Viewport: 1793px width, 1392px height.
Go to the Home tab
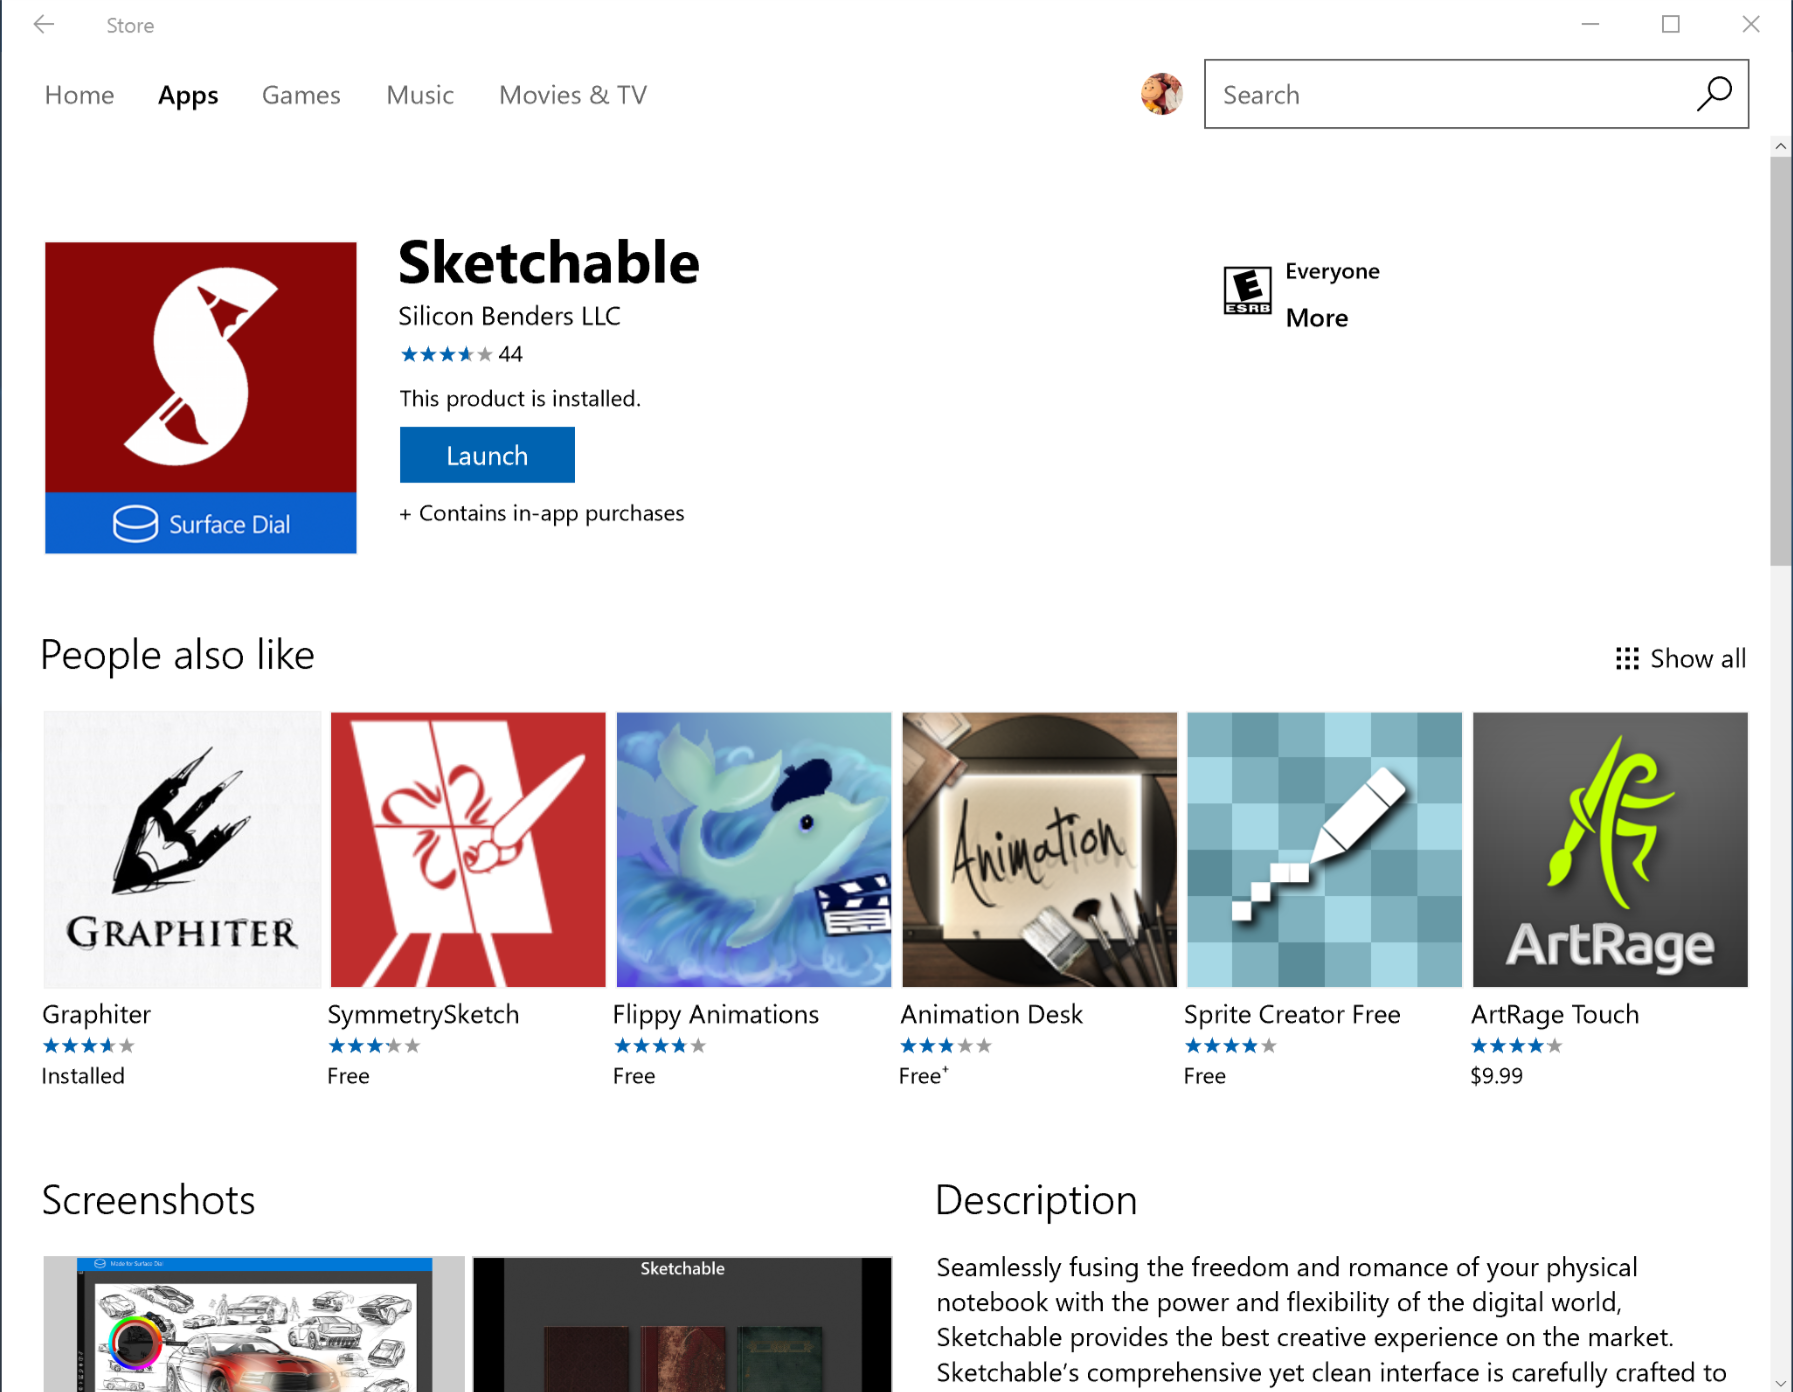[80, 95]
